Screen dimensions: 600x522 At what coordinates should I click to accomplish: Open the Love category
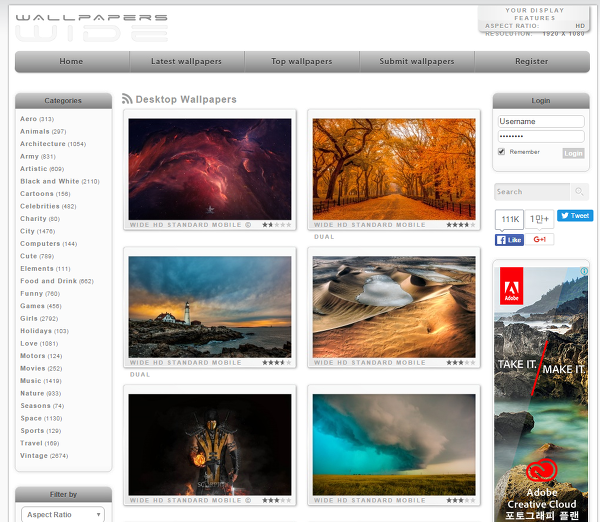(x=39, y=343)
